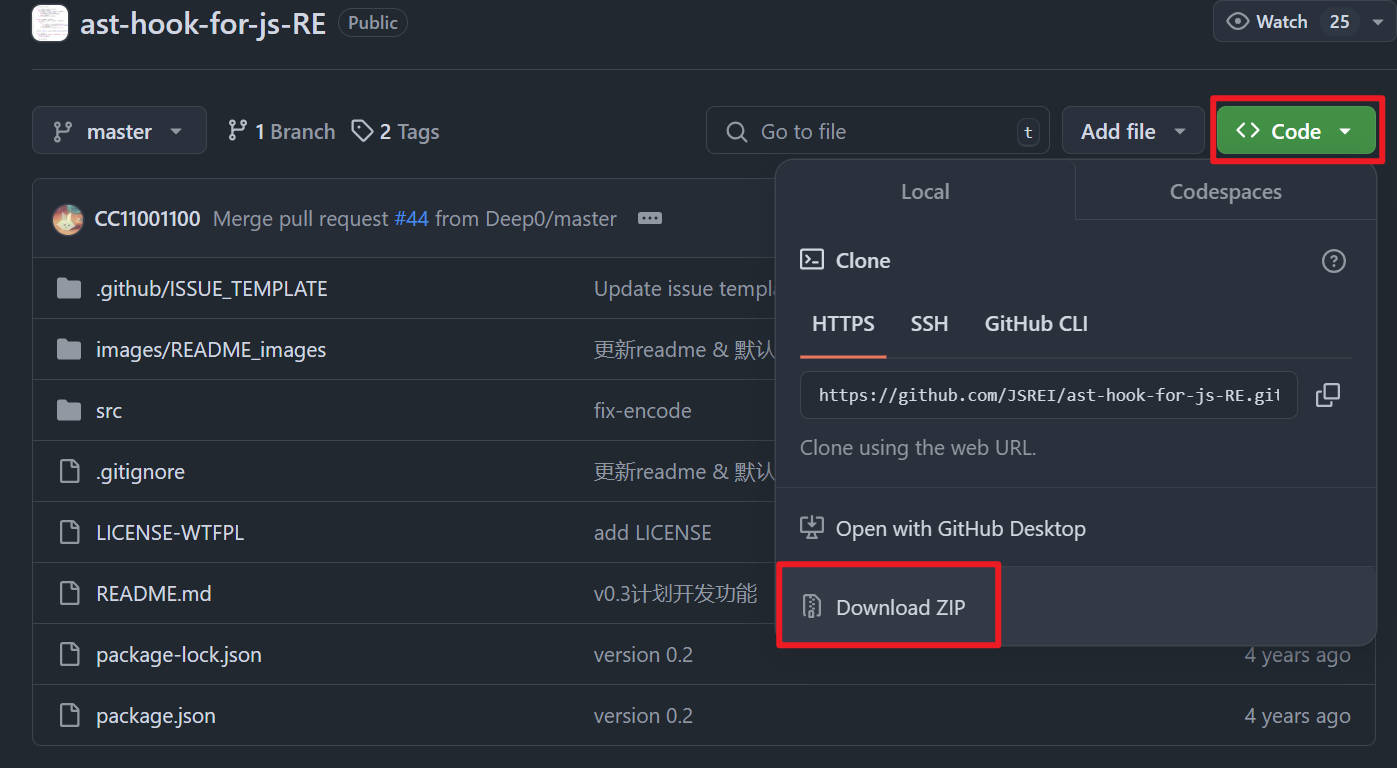Click the tag icon next to 2 Tags
The width and height of the screenshot is (1397, 768).
[x=362, y=131]
